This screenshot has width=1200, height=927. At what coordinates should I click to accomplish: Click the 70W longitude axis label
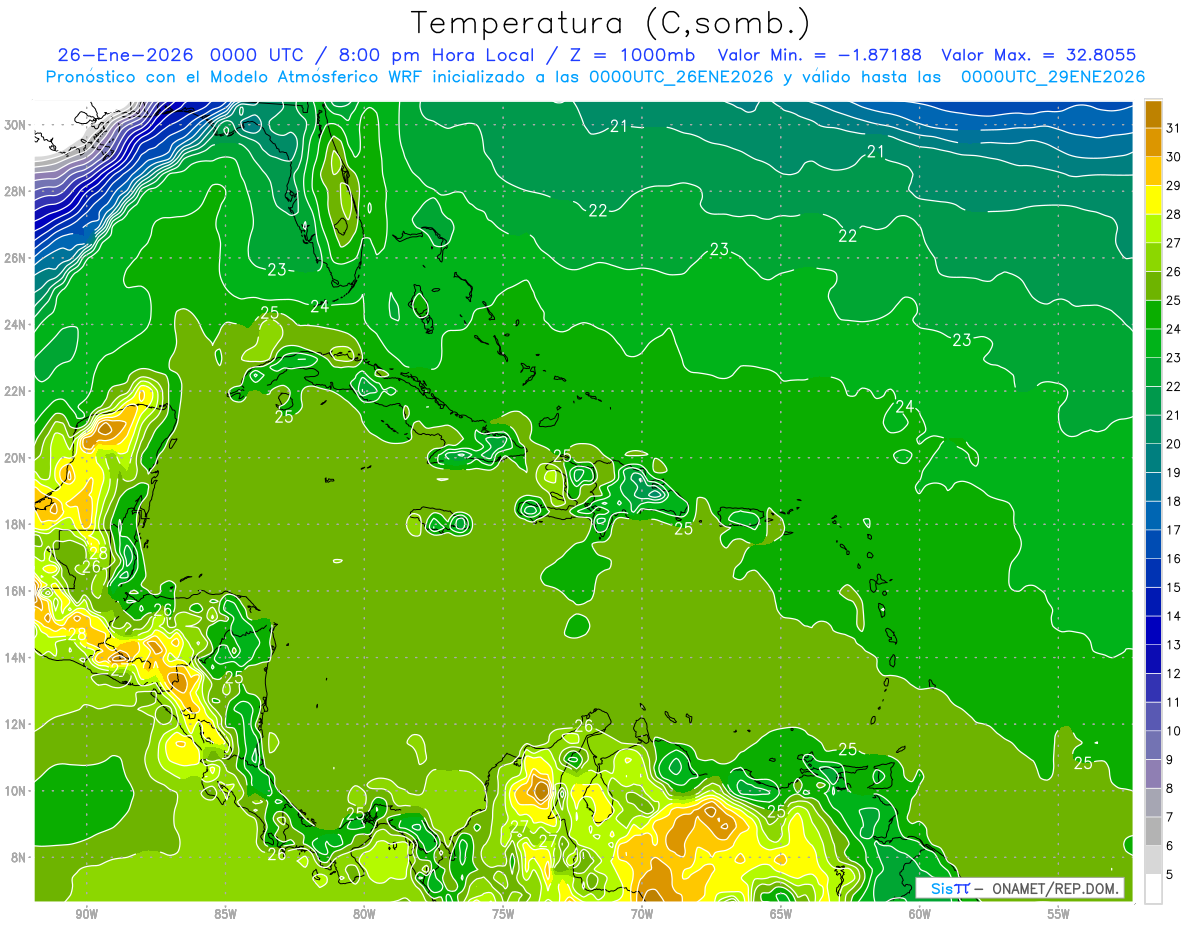point(642,914)
